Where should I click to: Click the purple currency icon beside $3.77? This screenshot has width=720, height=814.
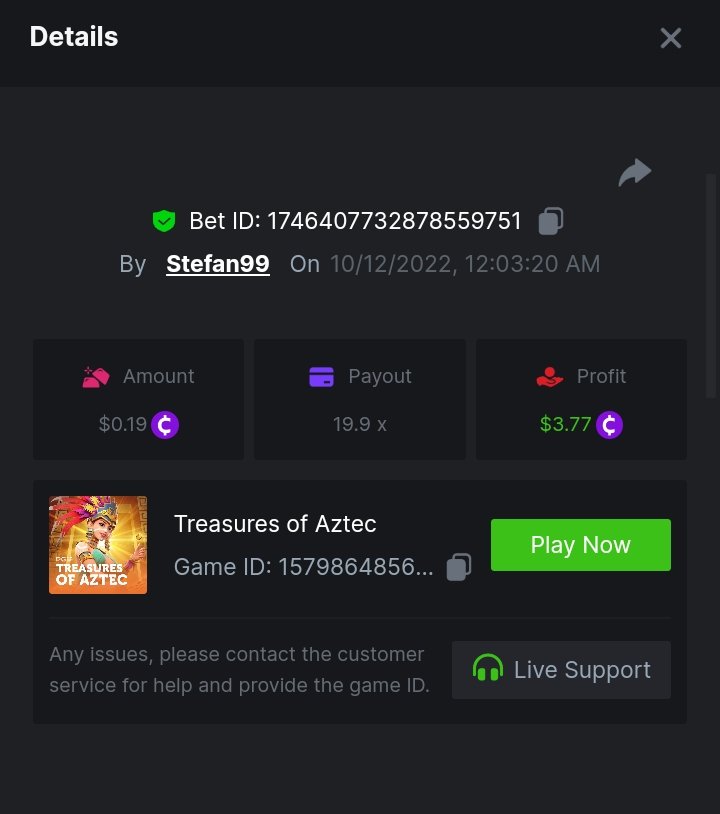609,425
